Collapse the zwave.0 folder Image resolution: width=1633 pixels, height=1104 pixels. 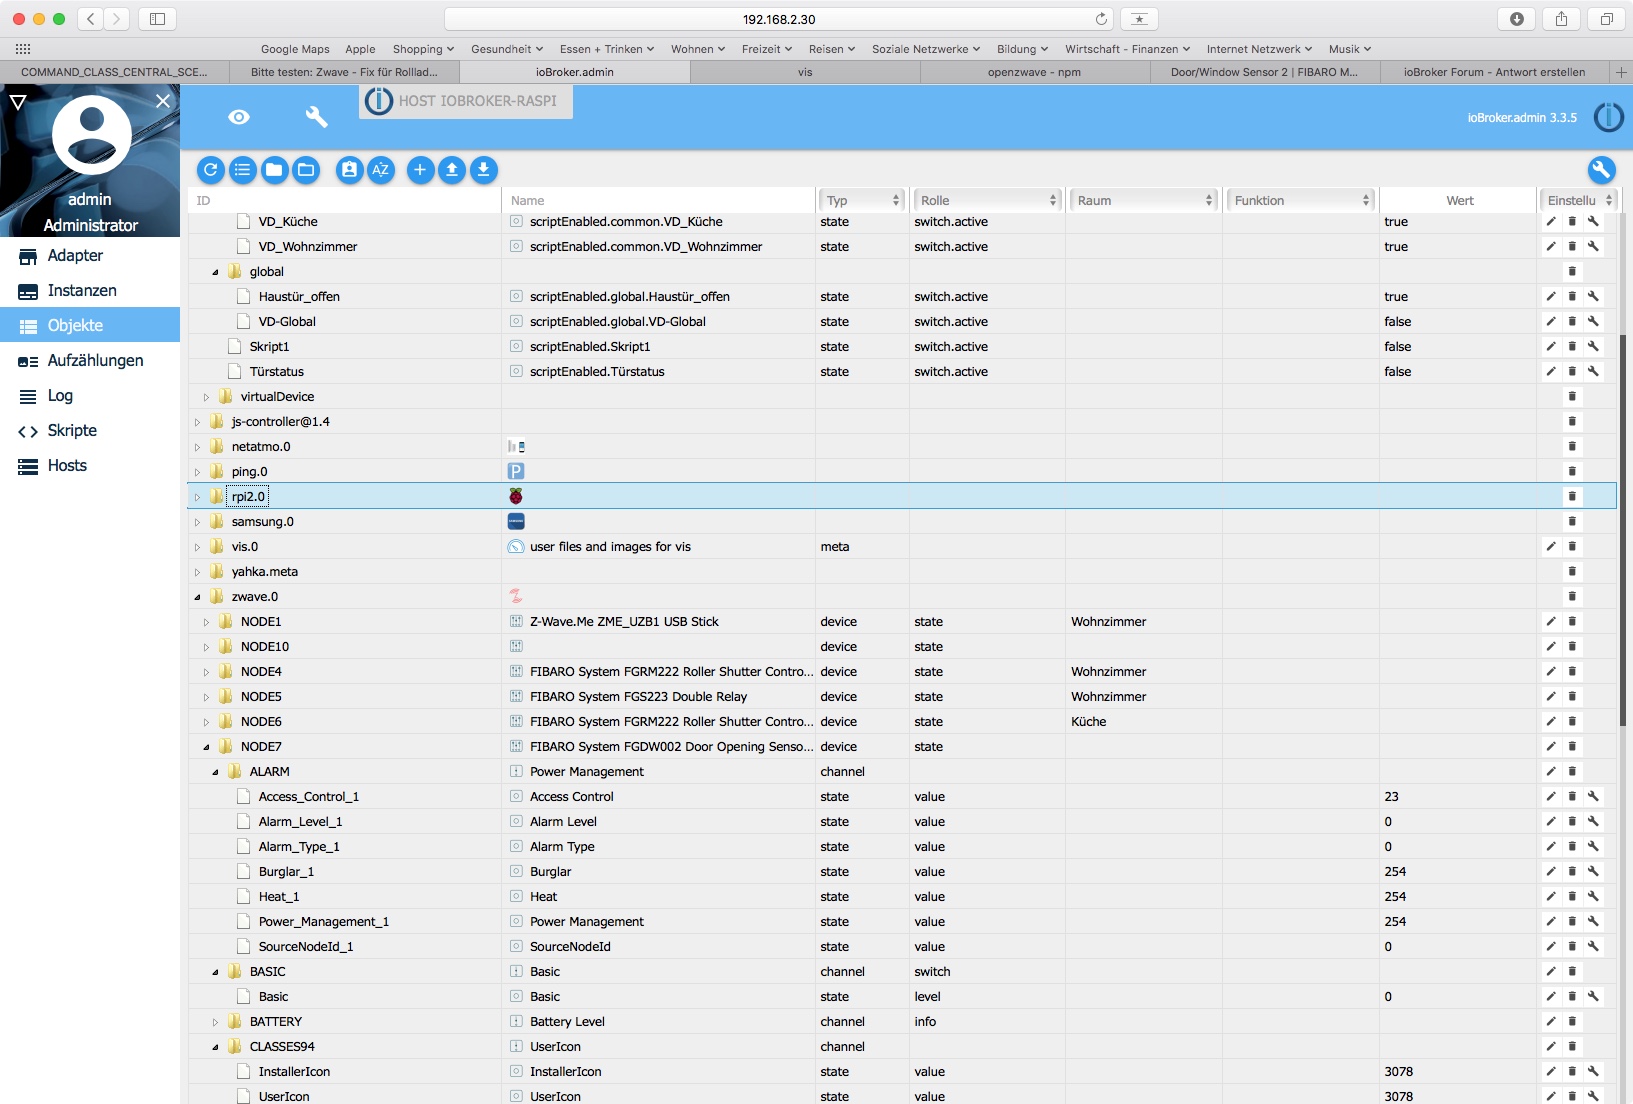[x=198, y=597]
